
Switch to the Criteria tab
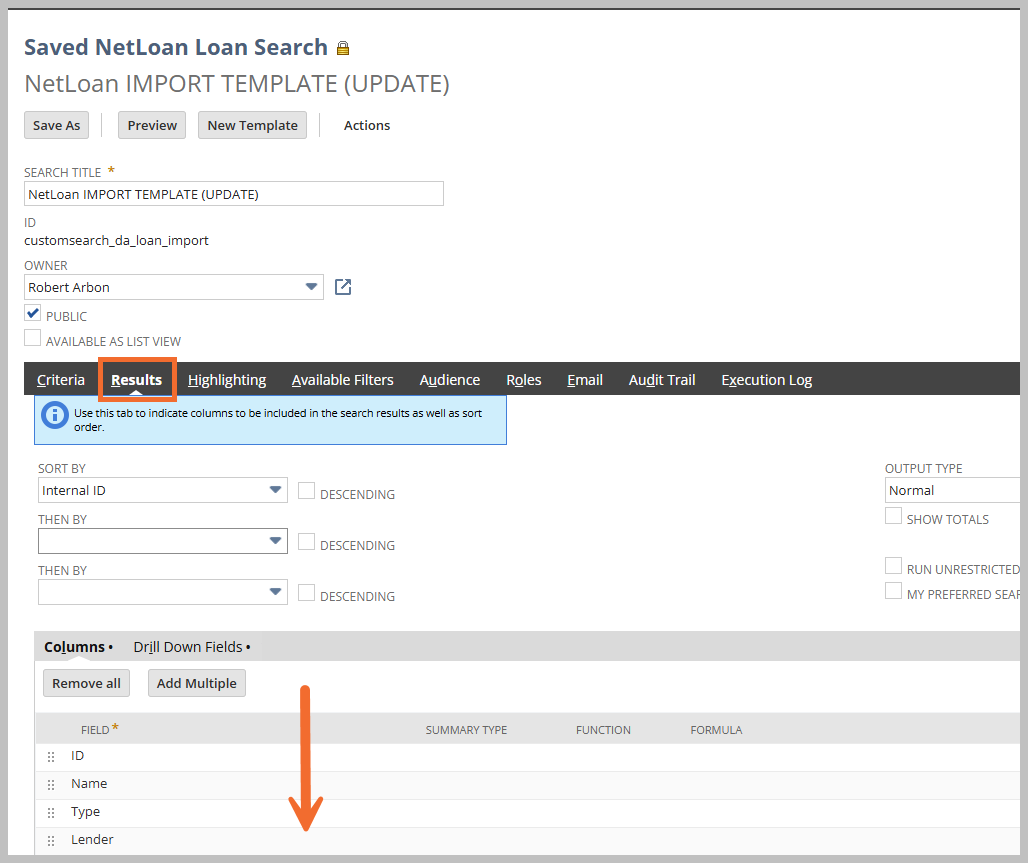click(61, 380)
